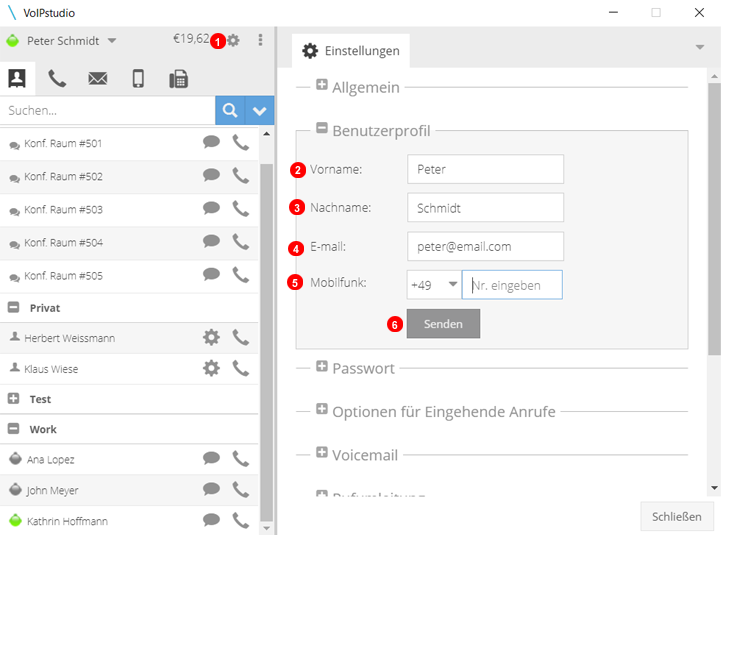Click the blue magnifier search button

point(230,110)
